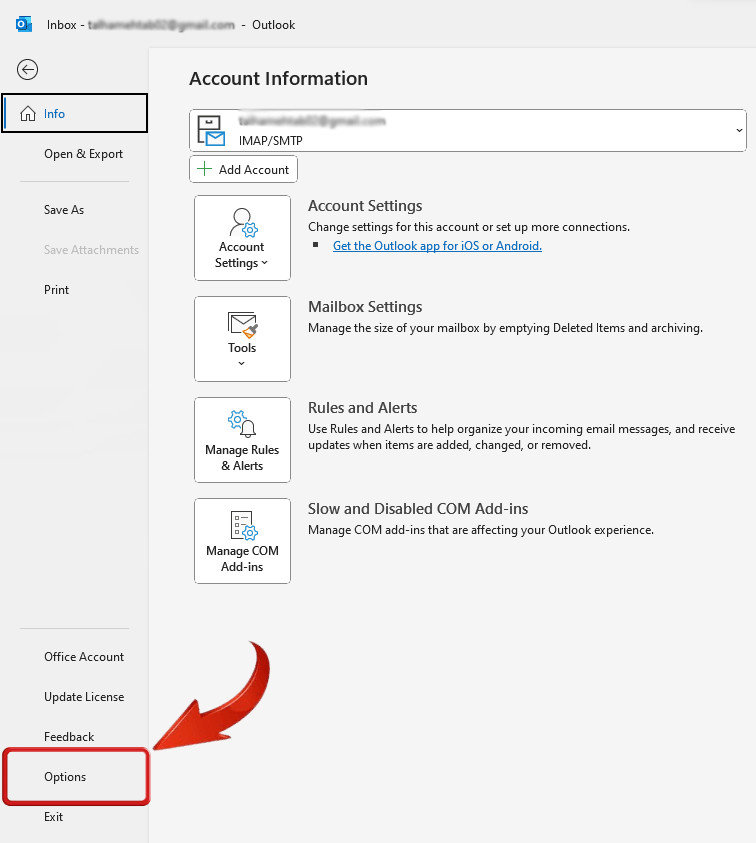
Task: Open the Print page
Action: point(56,290)
